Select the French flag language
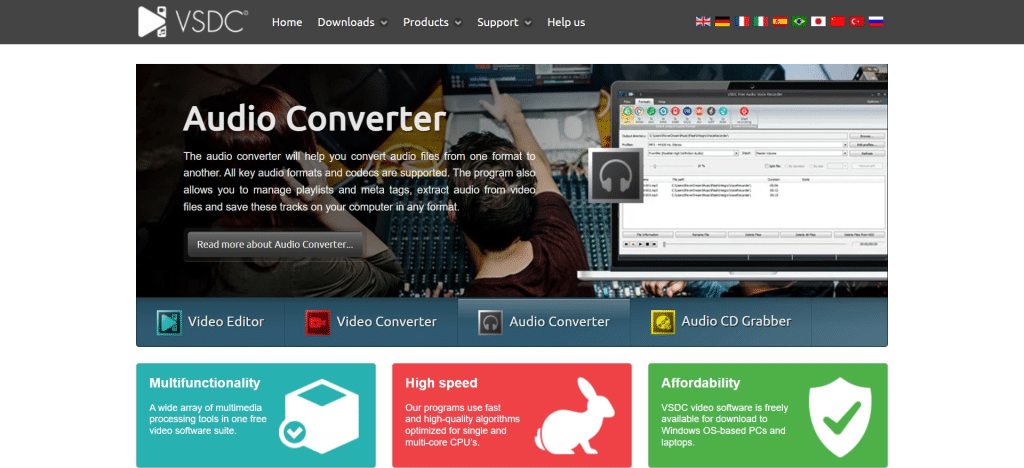Viewport: 1024px width, 468px height. pyautogui.click(x=741, y=21)
